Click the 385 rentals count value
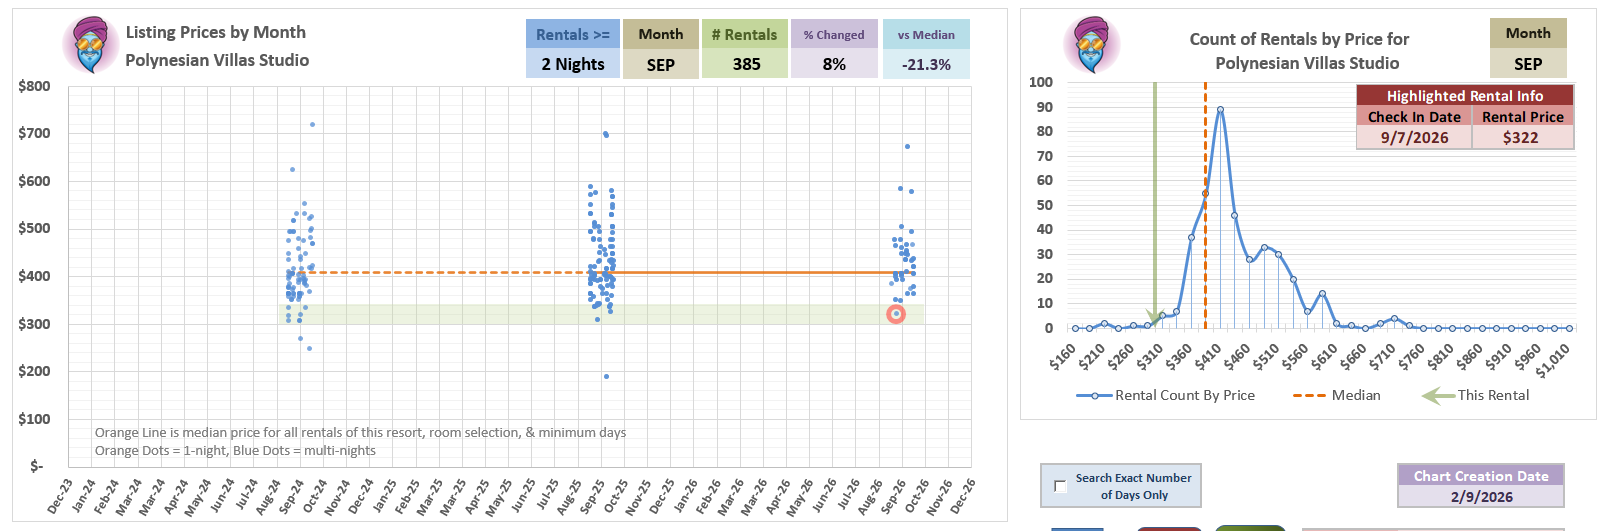 tap(746, 64)
